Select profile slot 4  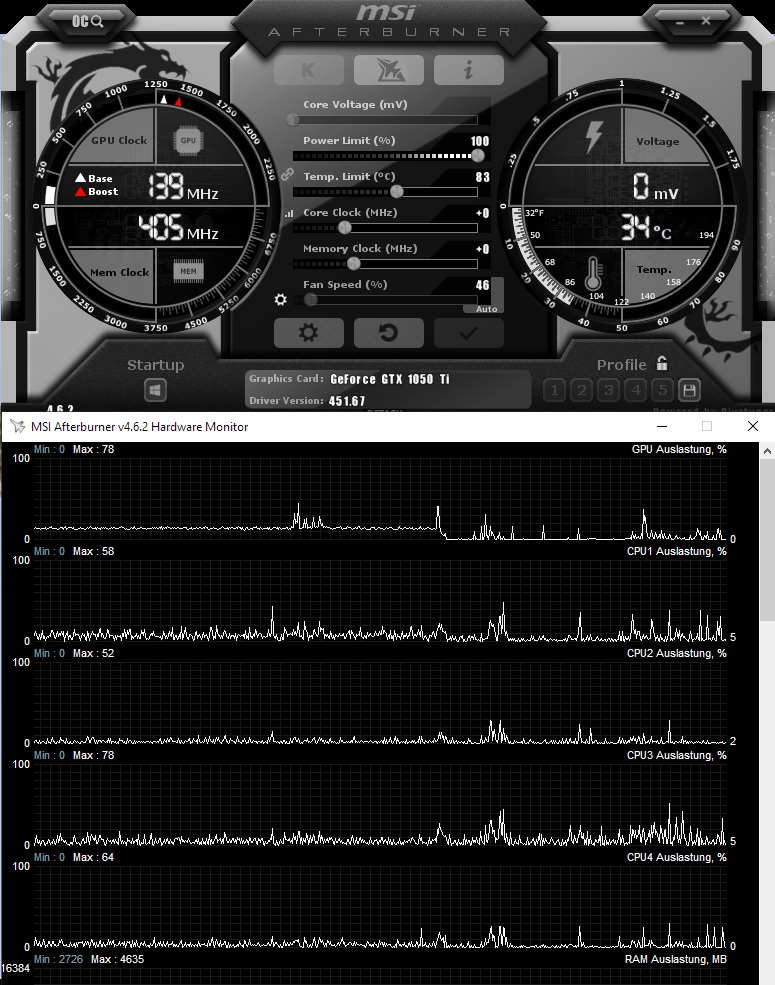coord(636,391)
